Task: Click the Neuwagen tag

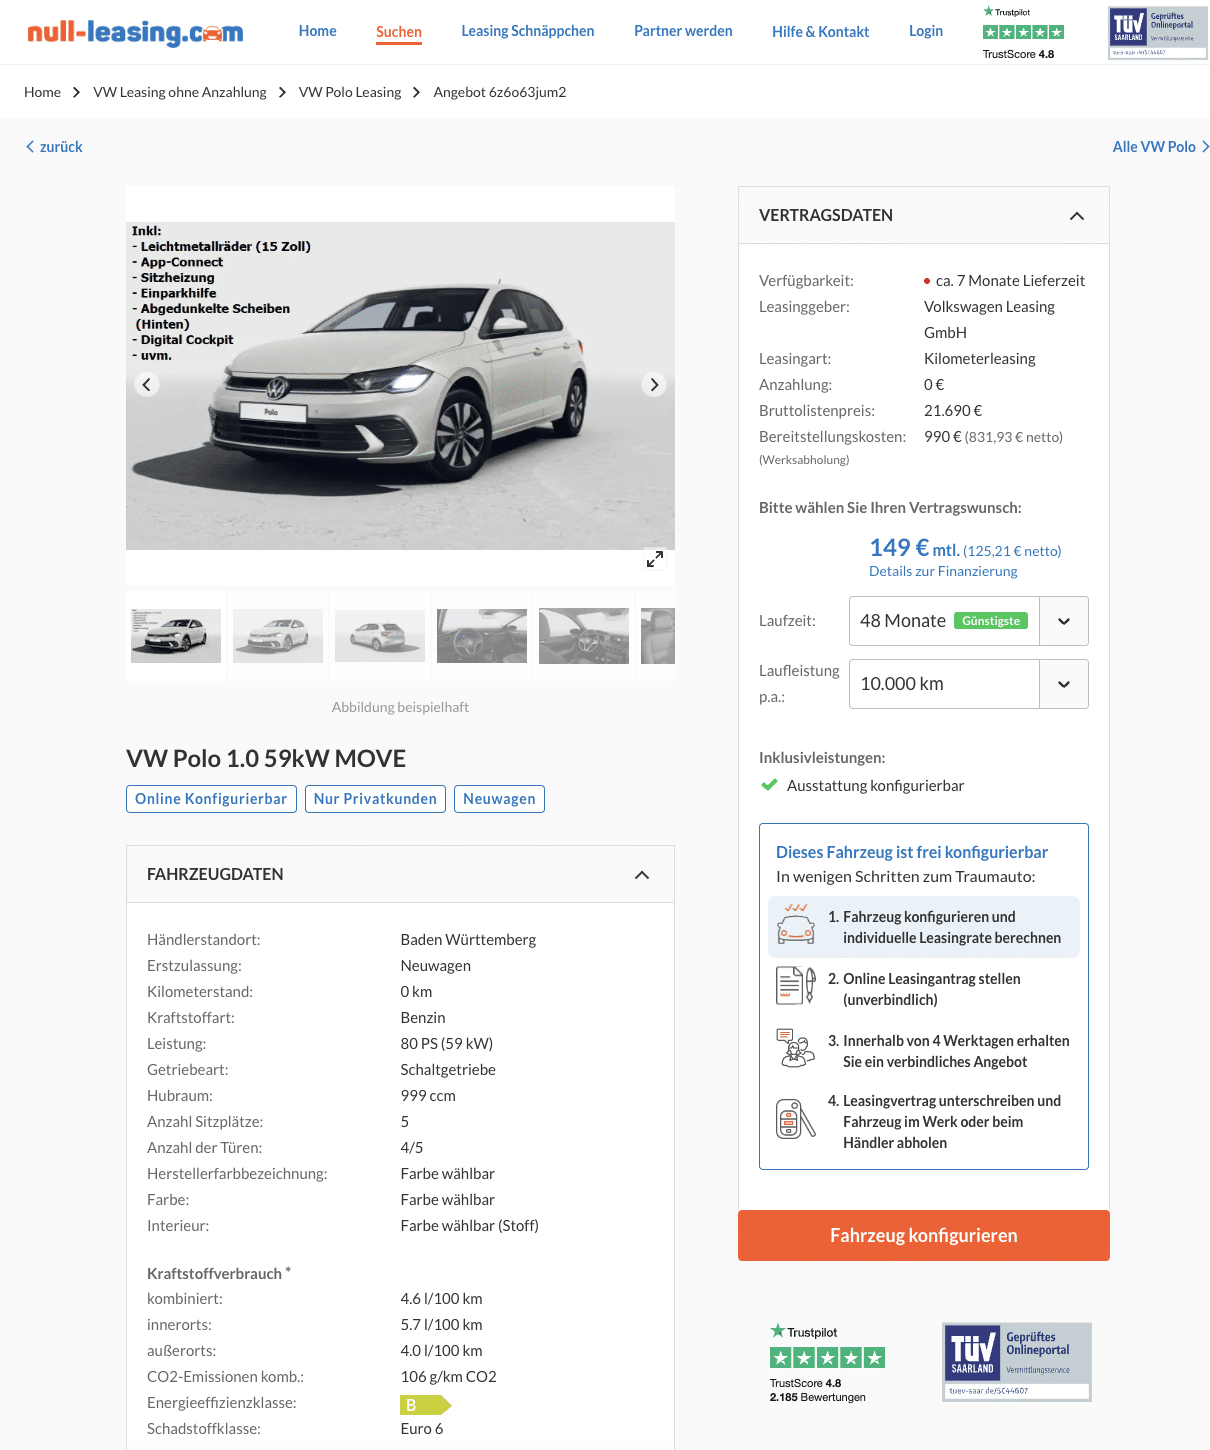Action: click(499, 799)
